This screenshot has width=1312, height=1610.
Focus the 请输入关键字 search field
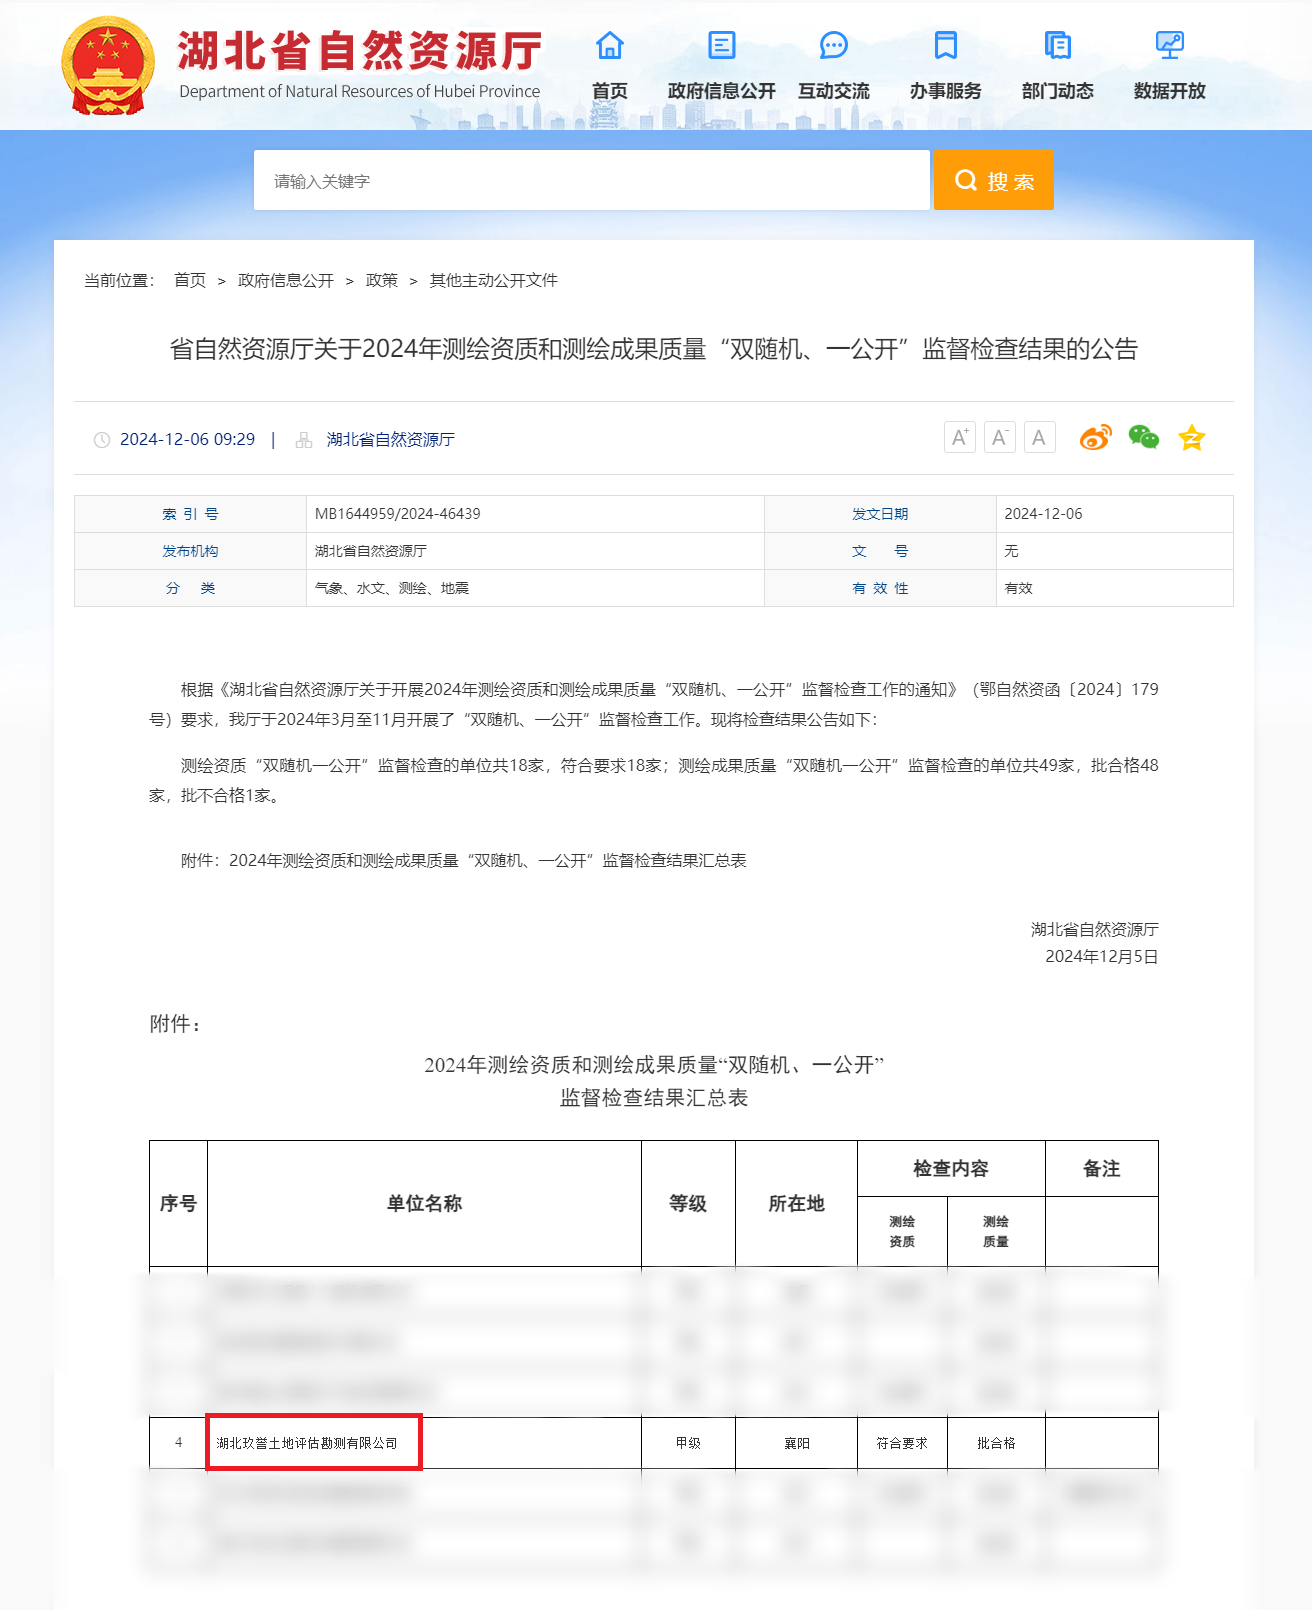(592, 180)
